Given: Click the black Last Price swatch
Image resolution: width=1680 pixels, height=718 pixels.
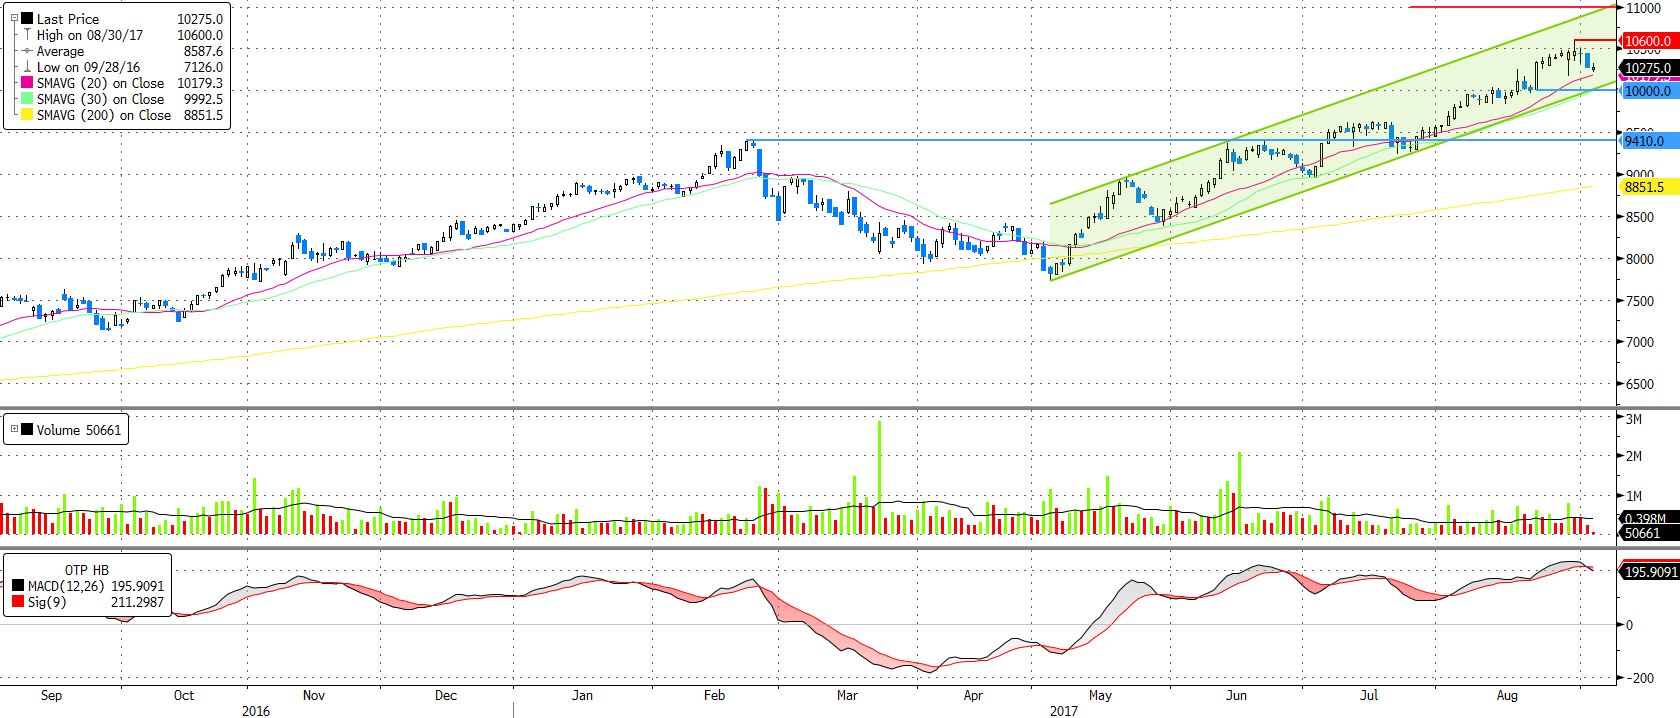Looking at the screenshot, I should [27, 19].
